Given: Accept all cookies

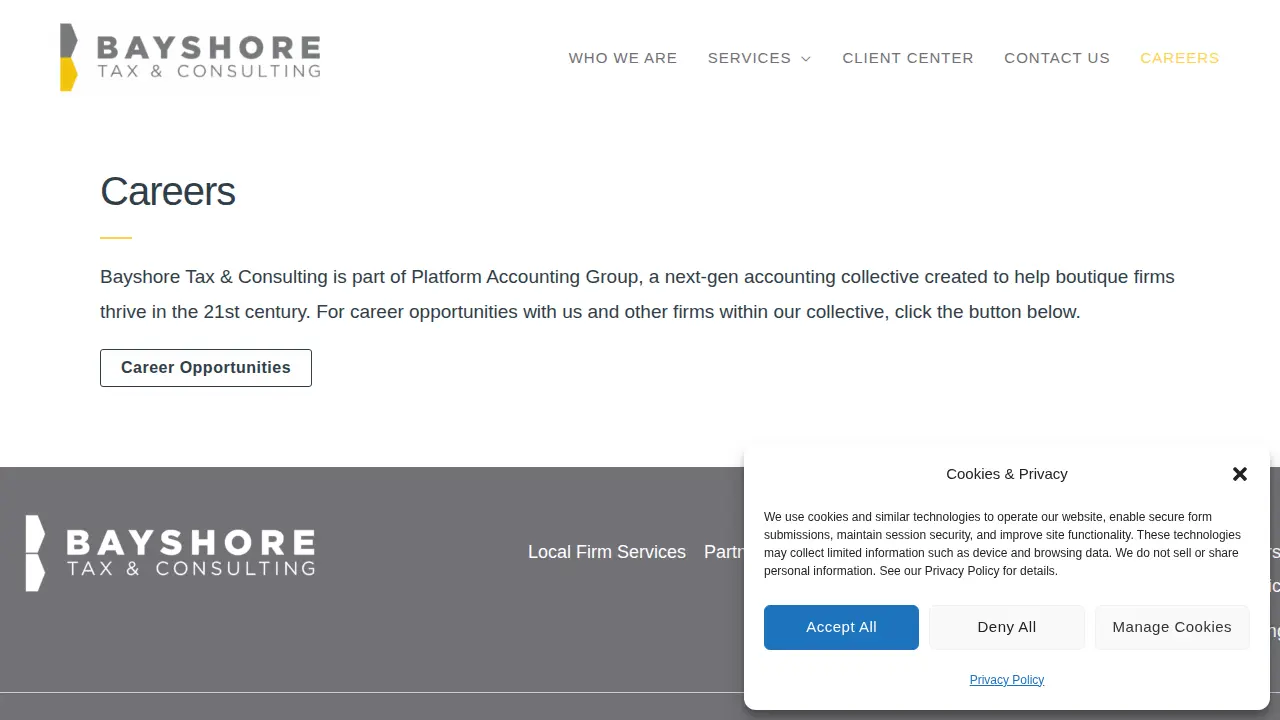Looking at the screenshot, I should click(x=841, y=627).
